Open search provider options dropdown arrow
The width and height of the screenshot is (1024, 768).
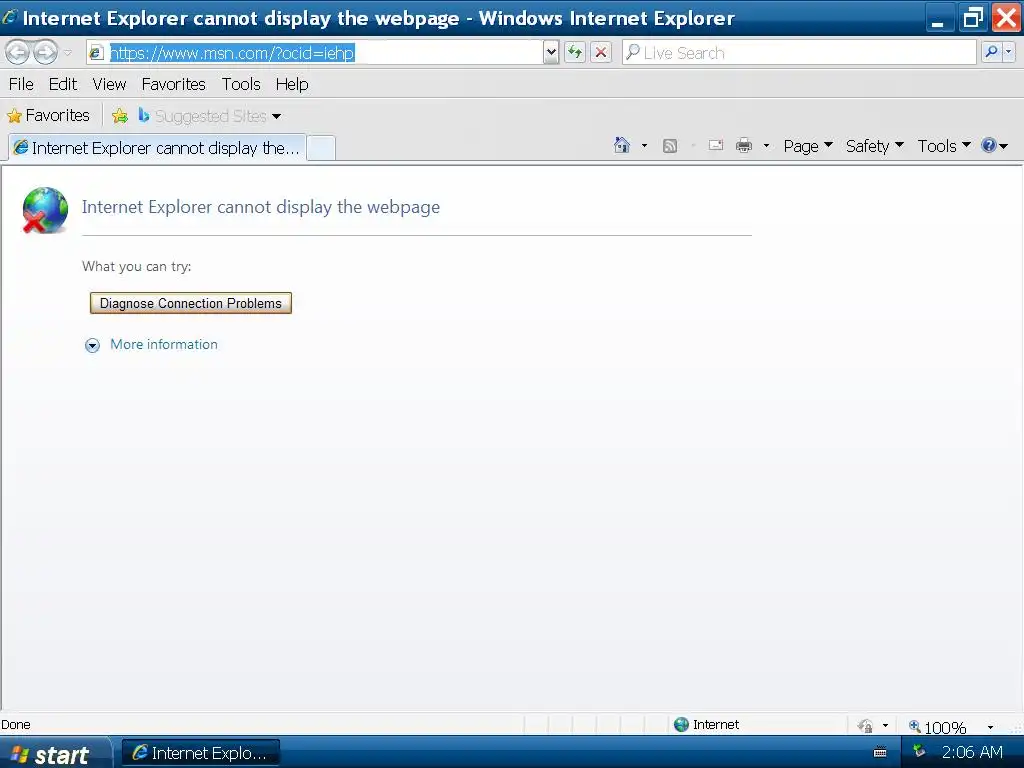click(1009, 52)
